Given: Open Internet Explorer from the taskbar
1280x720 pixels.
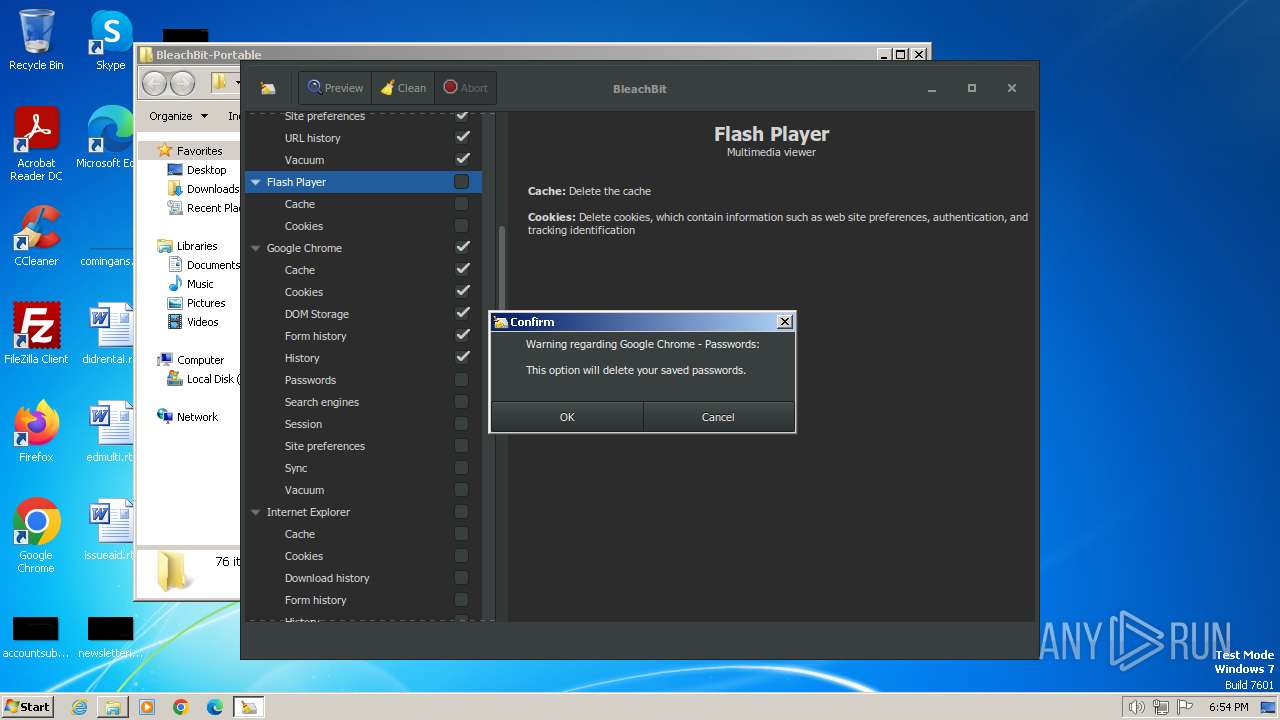Looking at the screenshot, I should point(79,707).
